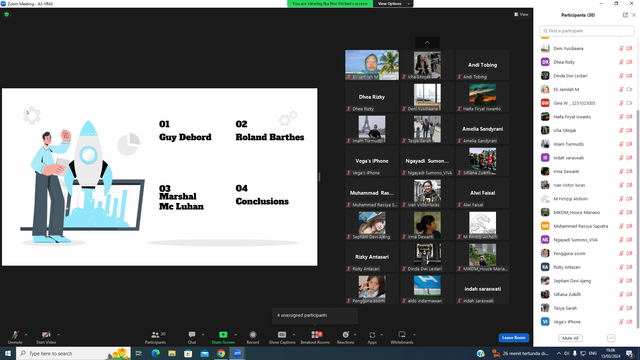Open Breakout Rooms
Screen dimensions: 640x360
click(315, 335)
